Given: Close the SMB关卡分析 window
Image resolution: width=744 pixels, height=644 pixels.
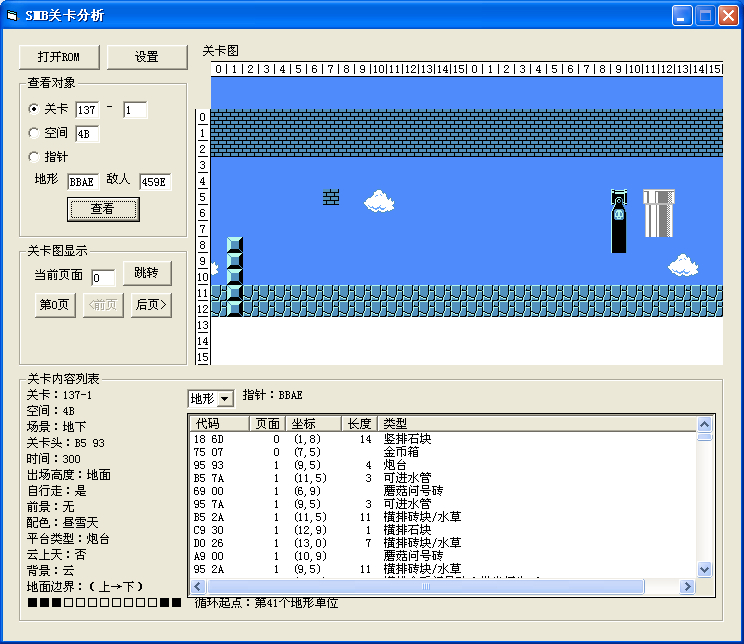Looking at the screenshot, I should pyautogui.click(x=728, y=16).
